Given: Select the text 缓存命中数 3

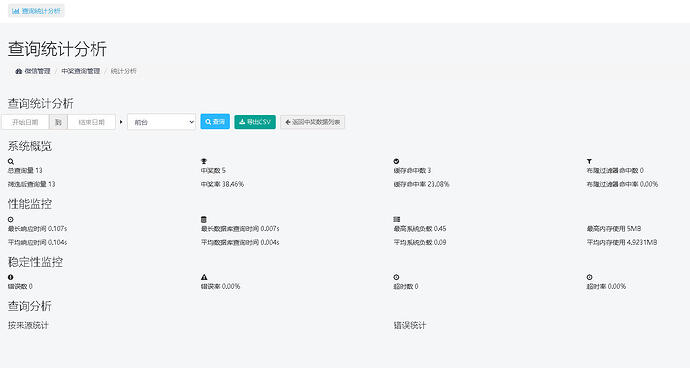Looking at the screenshot, I should [412, 170].
